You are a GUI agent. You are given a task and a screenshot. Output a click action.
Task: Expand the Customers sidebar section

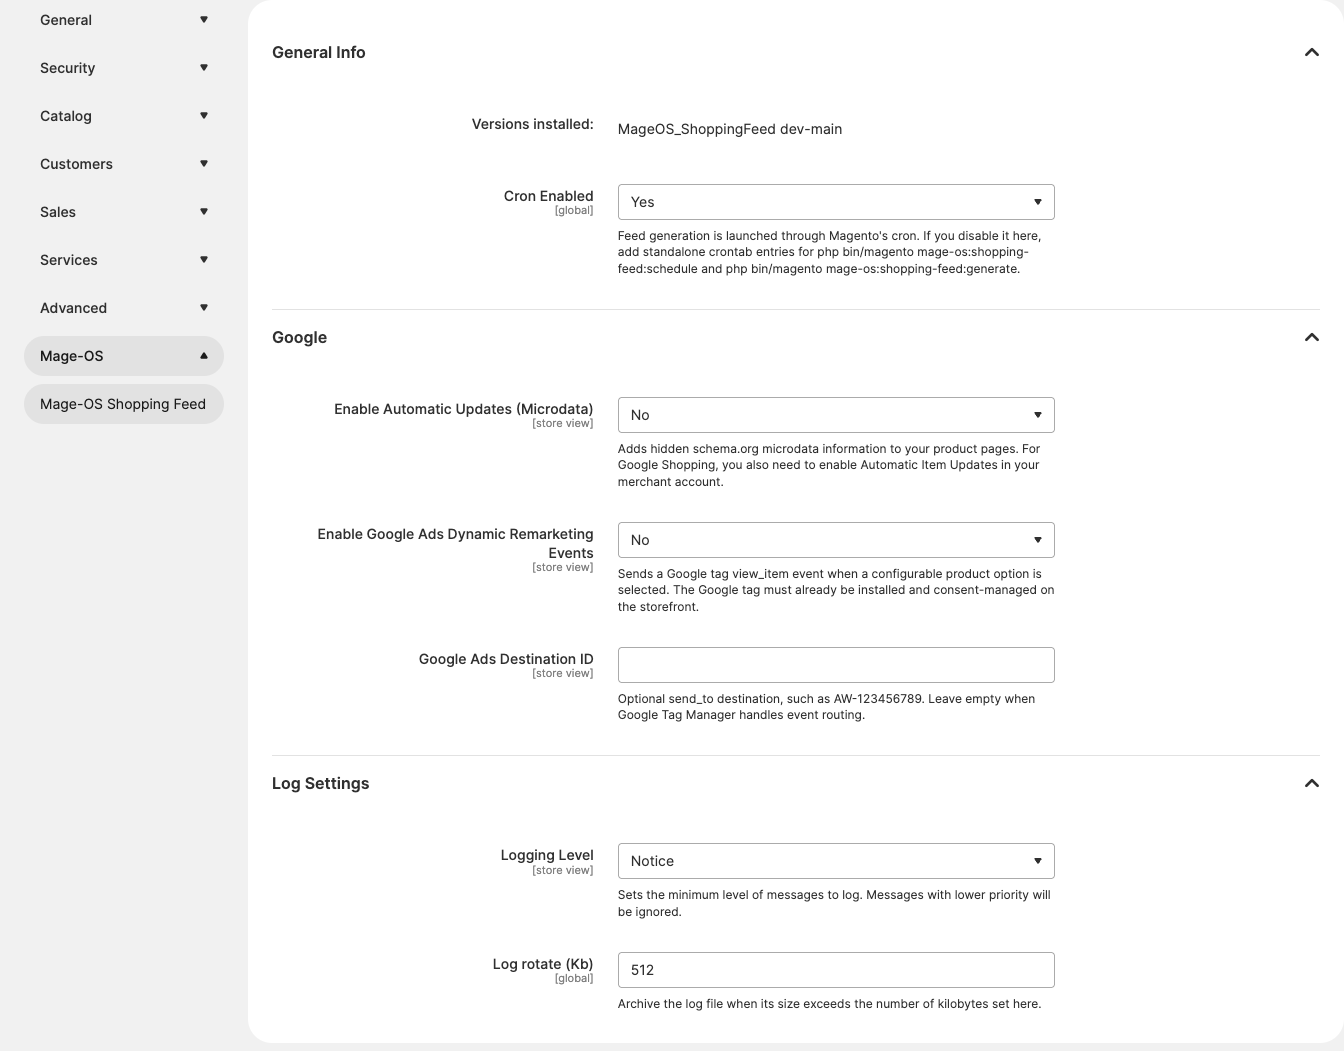pyautogui.click(x=123, y=164)
